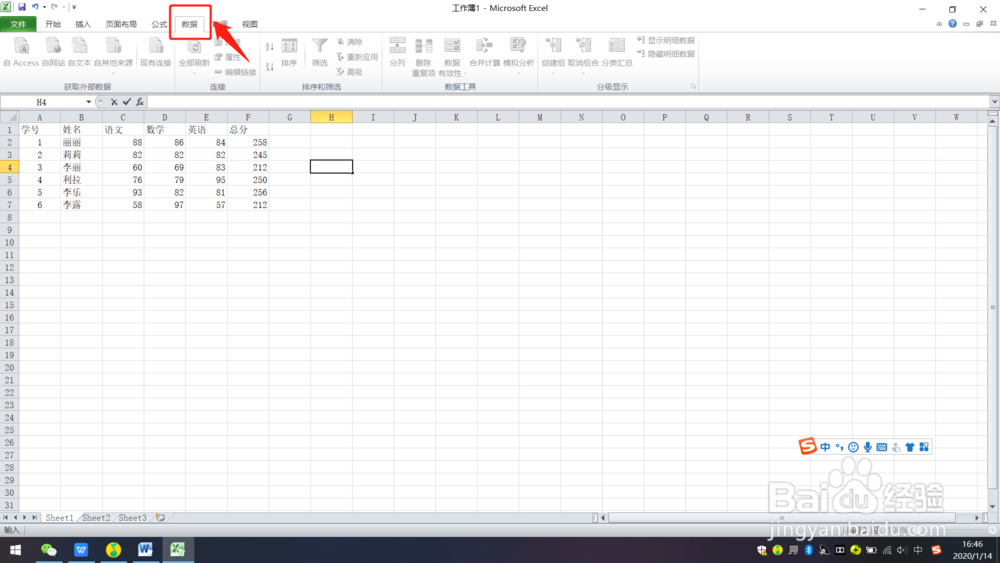Screen dimensions: 1000x563
Task: Expand the Name Box dropdown
Action: pyautogui.click(x=89, y=102)
